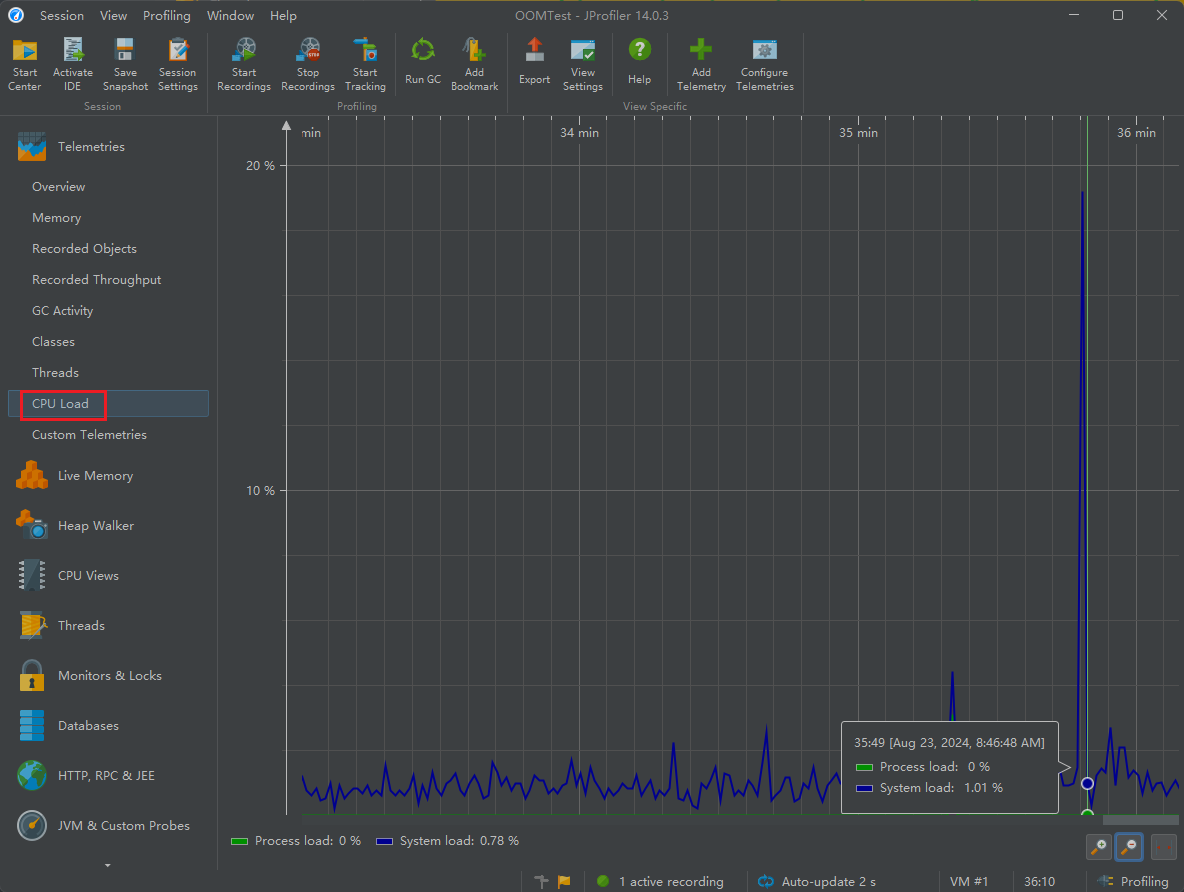Open the Session menu
The height and width of the screenshot is (892, 1184).
click(62, 15)
